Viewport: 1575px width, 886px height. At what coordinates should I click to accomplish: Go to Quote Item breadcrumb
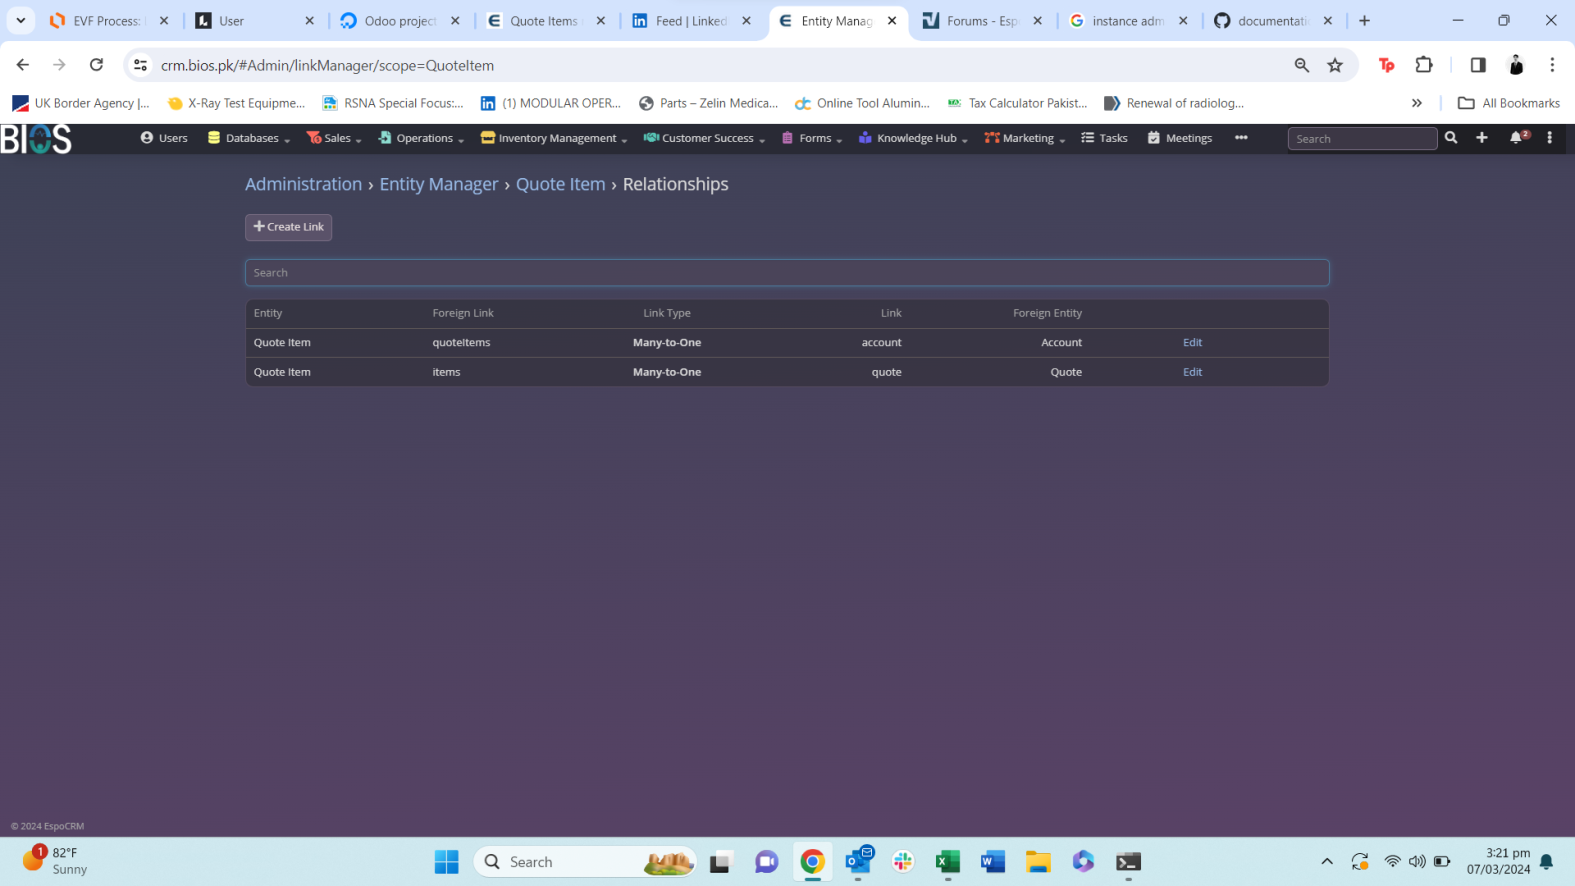tap(560, 184)
